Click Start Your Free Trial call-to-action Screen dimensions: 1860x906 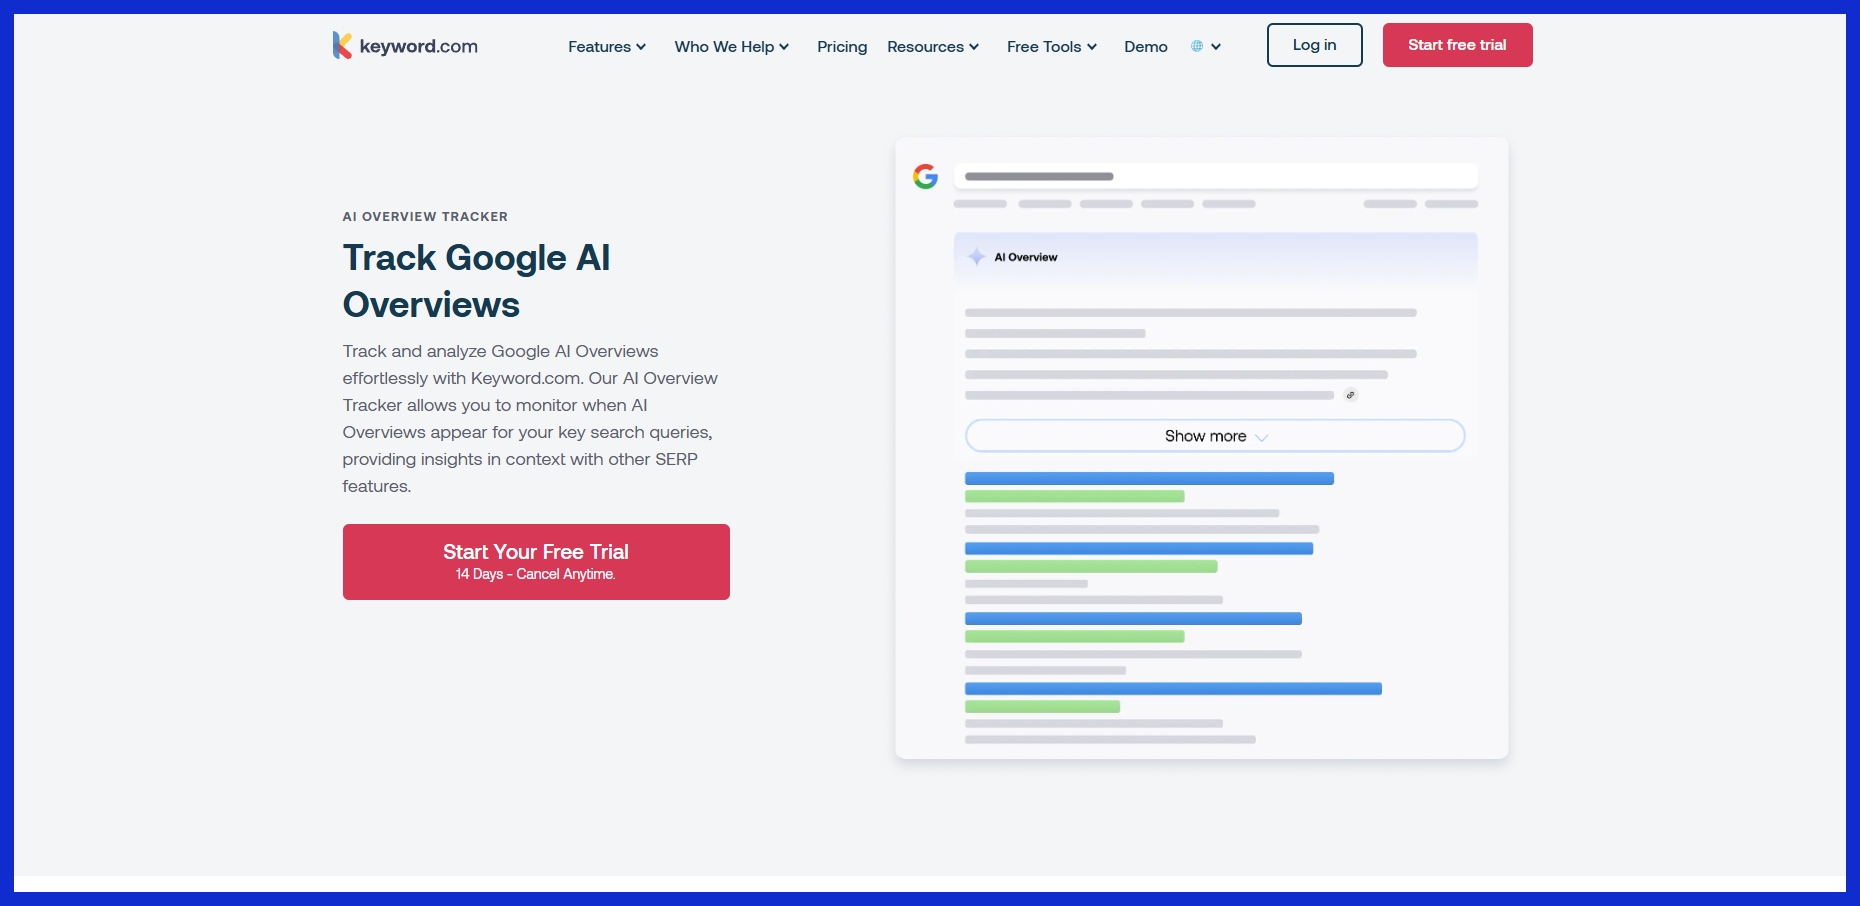pyautogui.click(x=536, y=561)
